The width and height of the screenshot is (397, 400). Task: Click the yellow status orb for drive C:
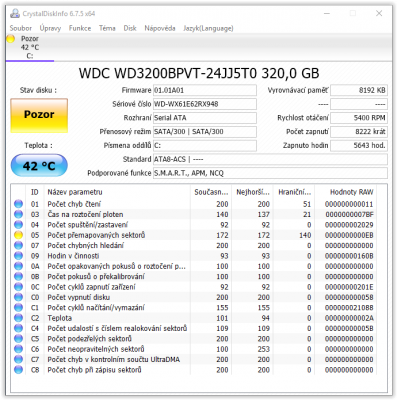coord(11,39)
